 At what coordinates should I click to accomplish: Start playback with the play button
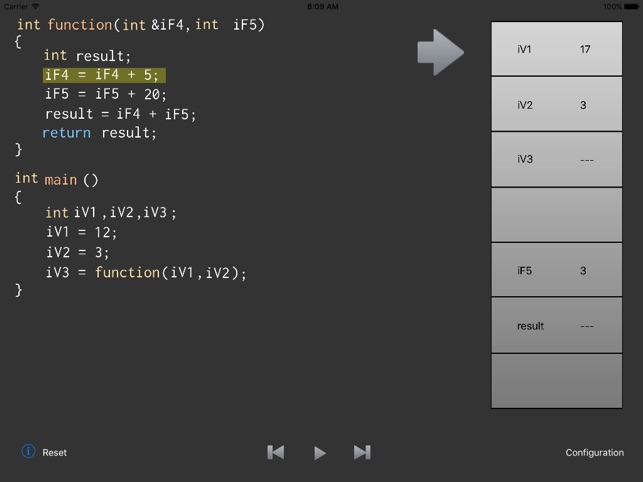click(x=320, y=453)
